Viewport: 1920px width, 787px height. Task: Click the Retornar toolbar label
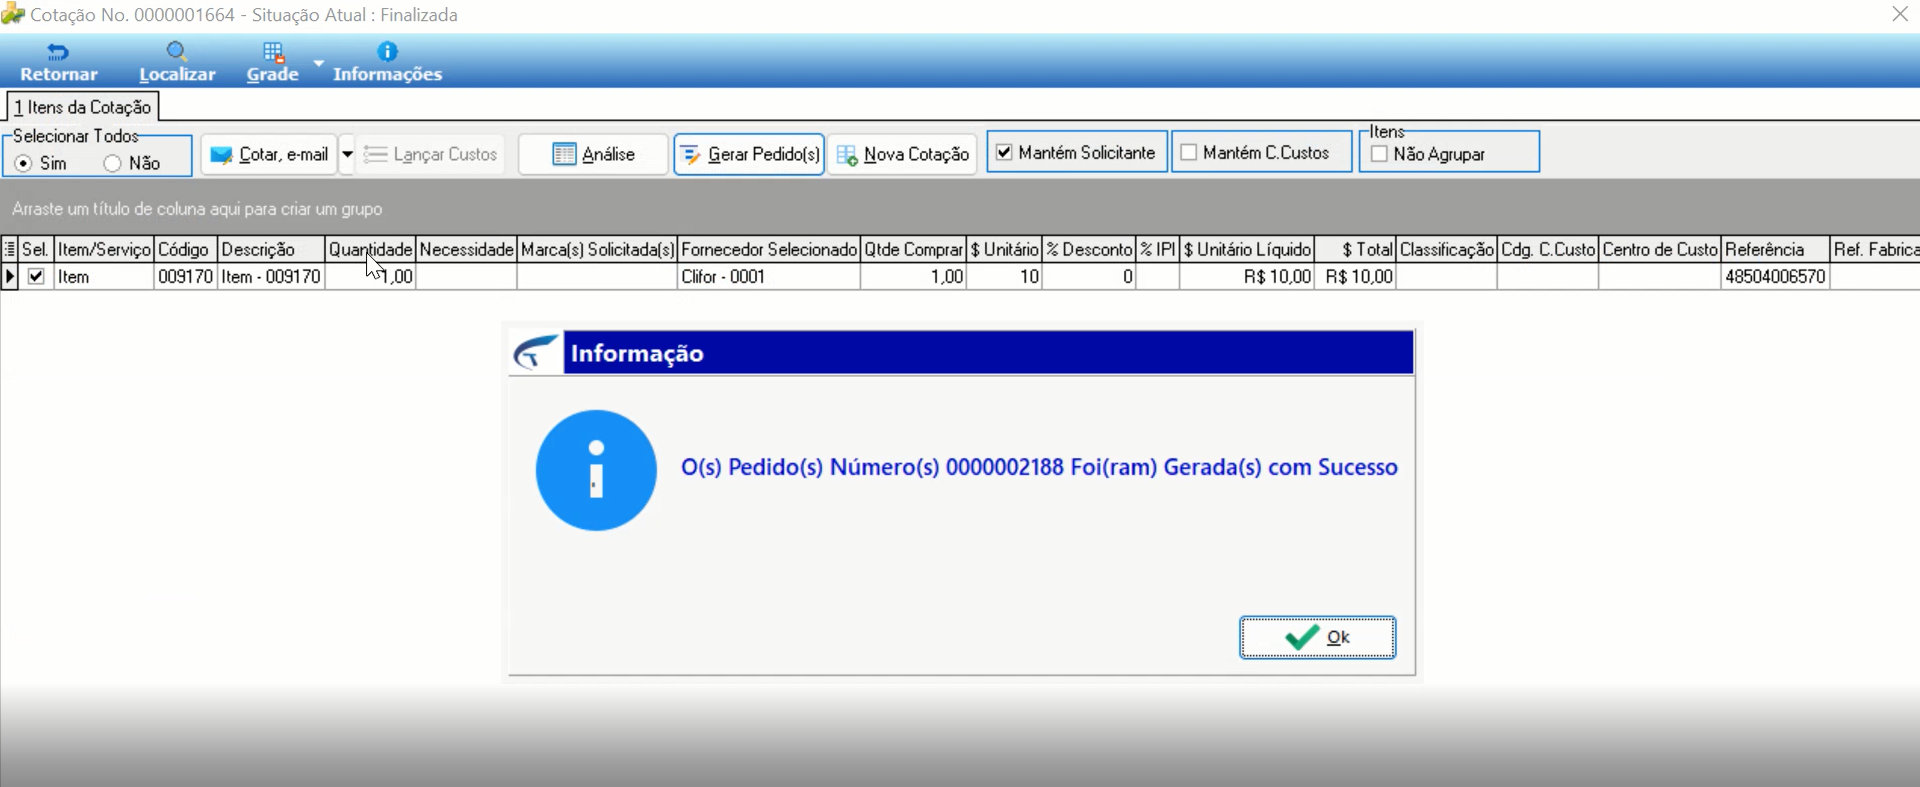pos(59,74)
